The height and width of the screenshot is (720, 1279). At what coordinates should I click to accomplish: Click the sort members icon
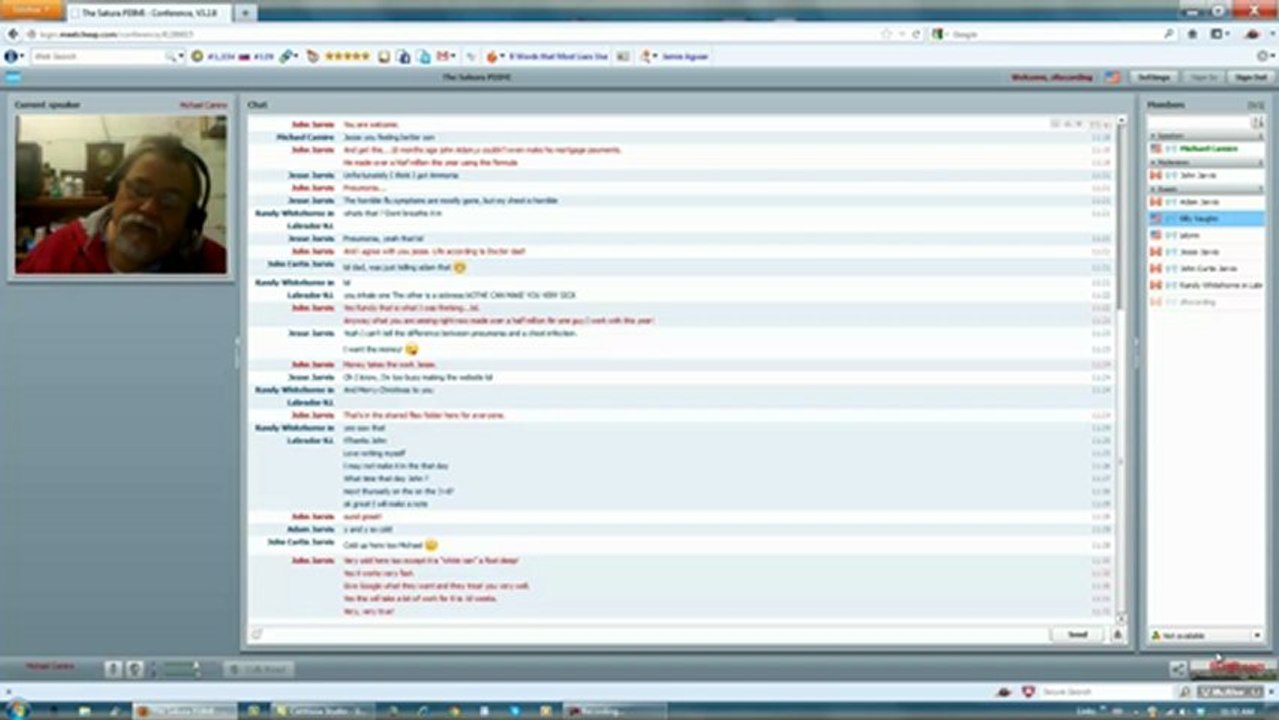click(1258, 122)
